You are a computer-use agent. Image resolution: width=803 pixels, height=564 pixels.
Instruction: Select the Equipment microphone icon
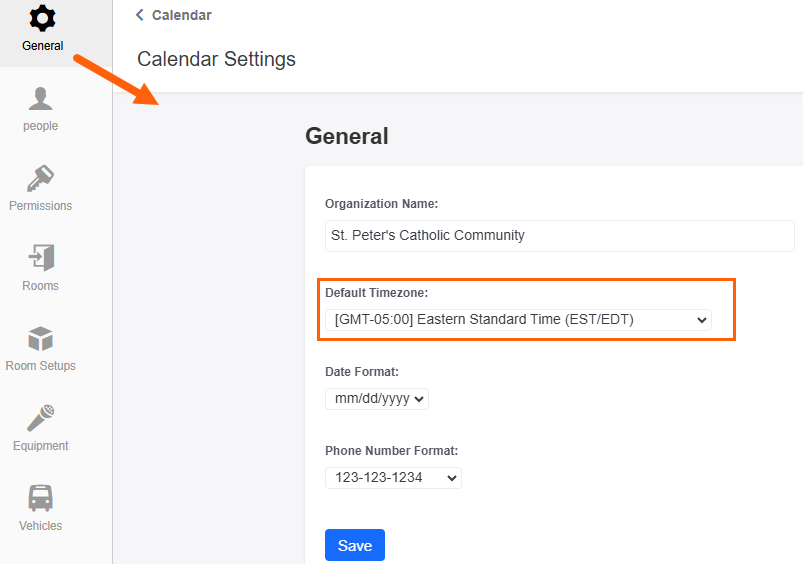[x=40, y=418]
